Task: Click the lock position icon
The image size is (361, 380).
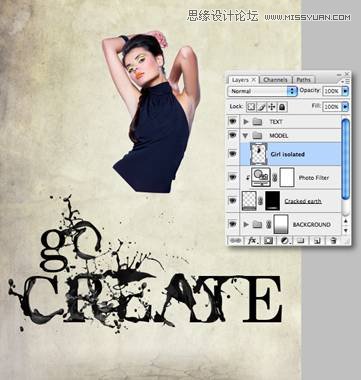Action: click(x=272, y=107)
